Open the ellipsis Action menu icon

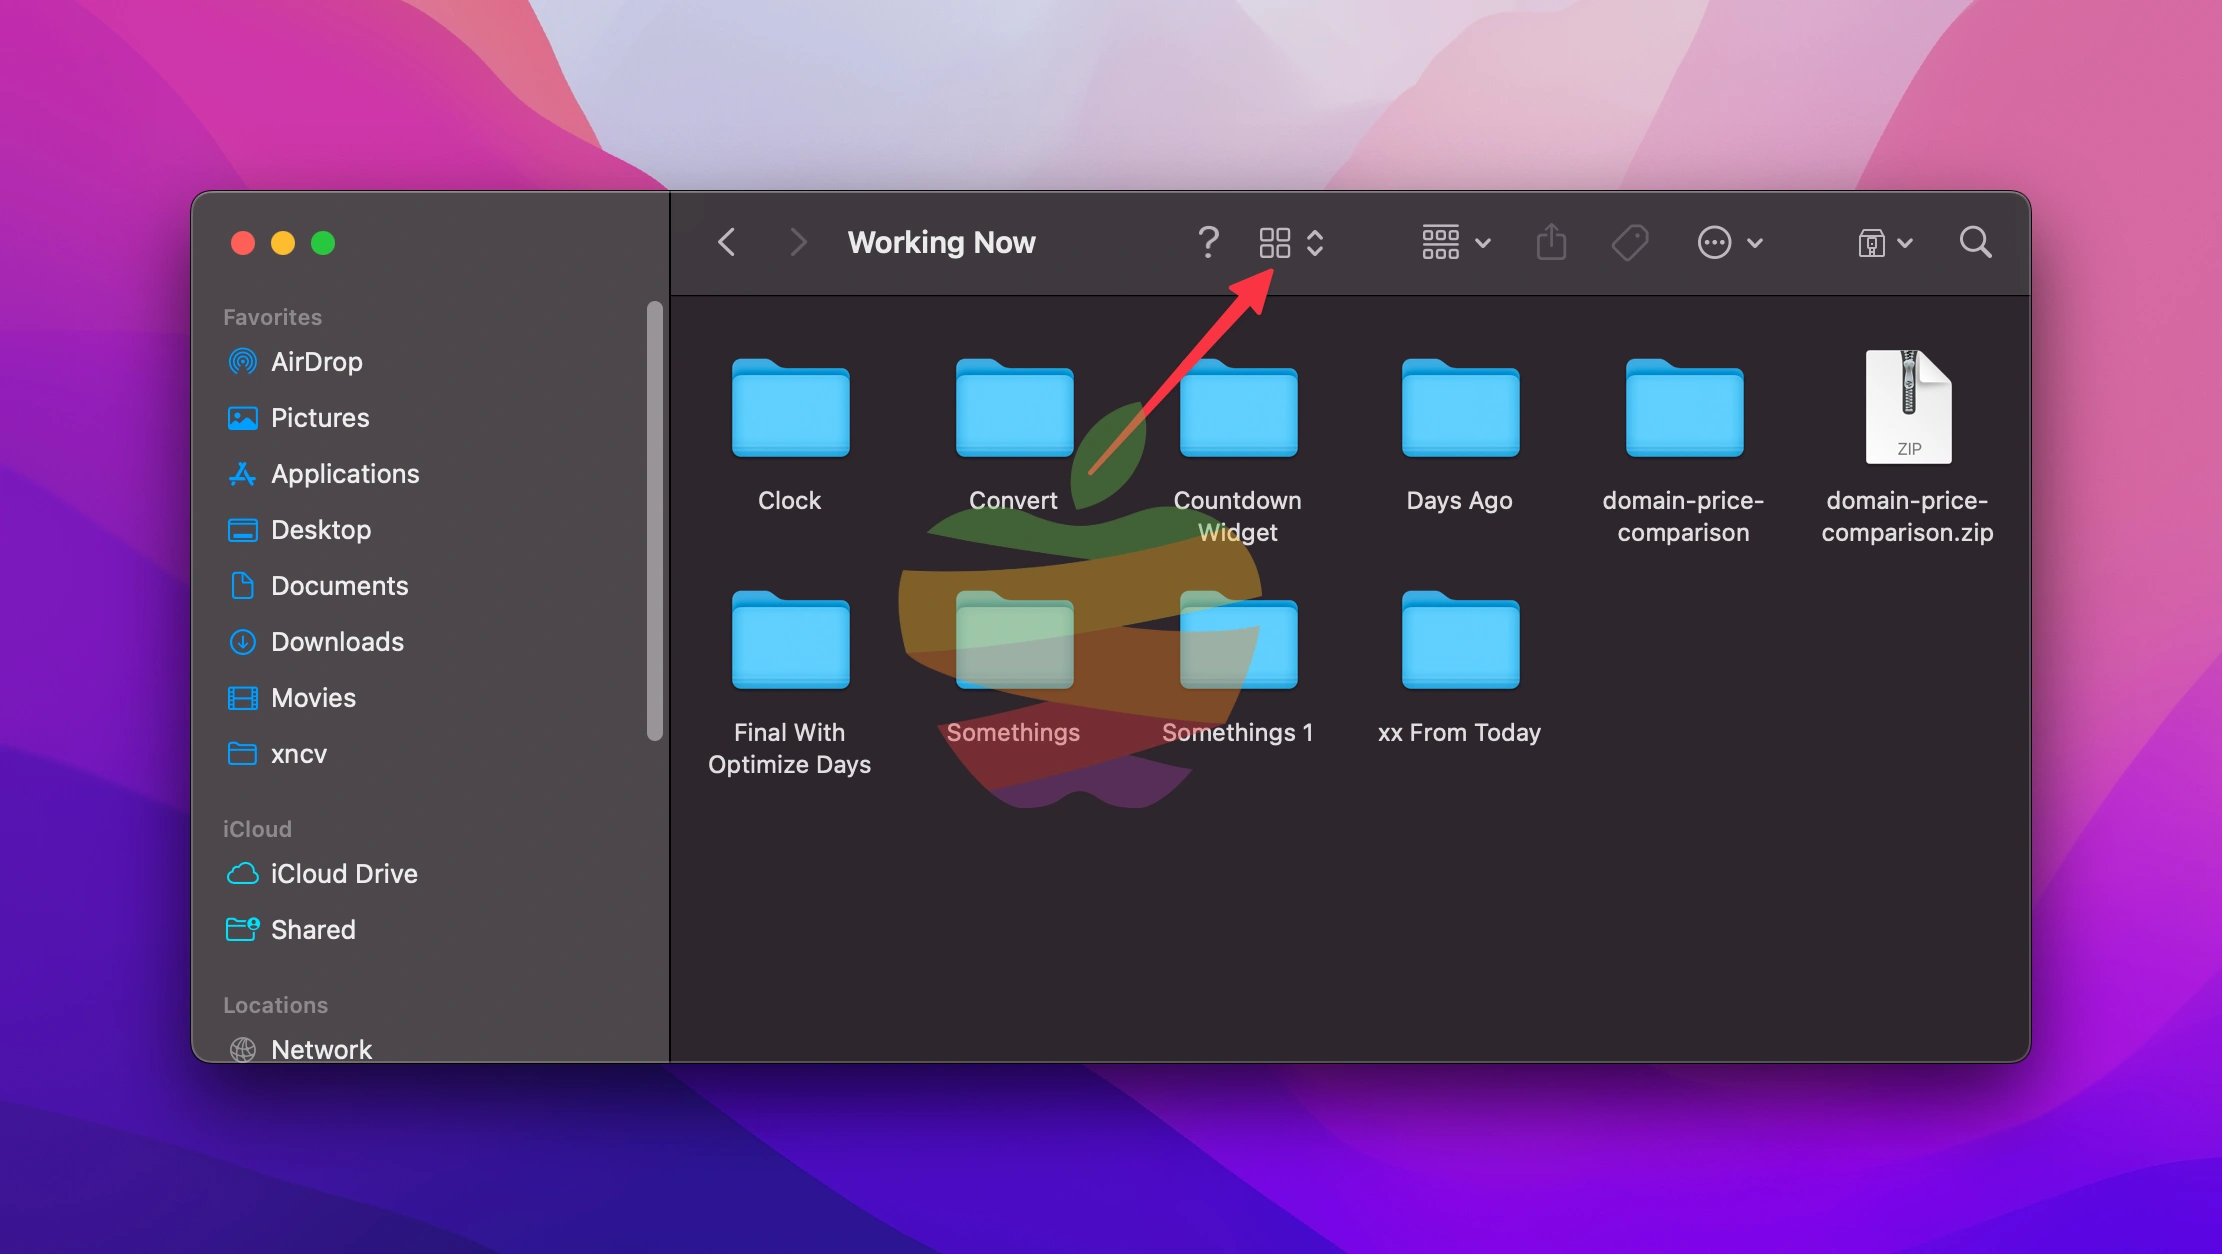click(x=1714, y=242)
